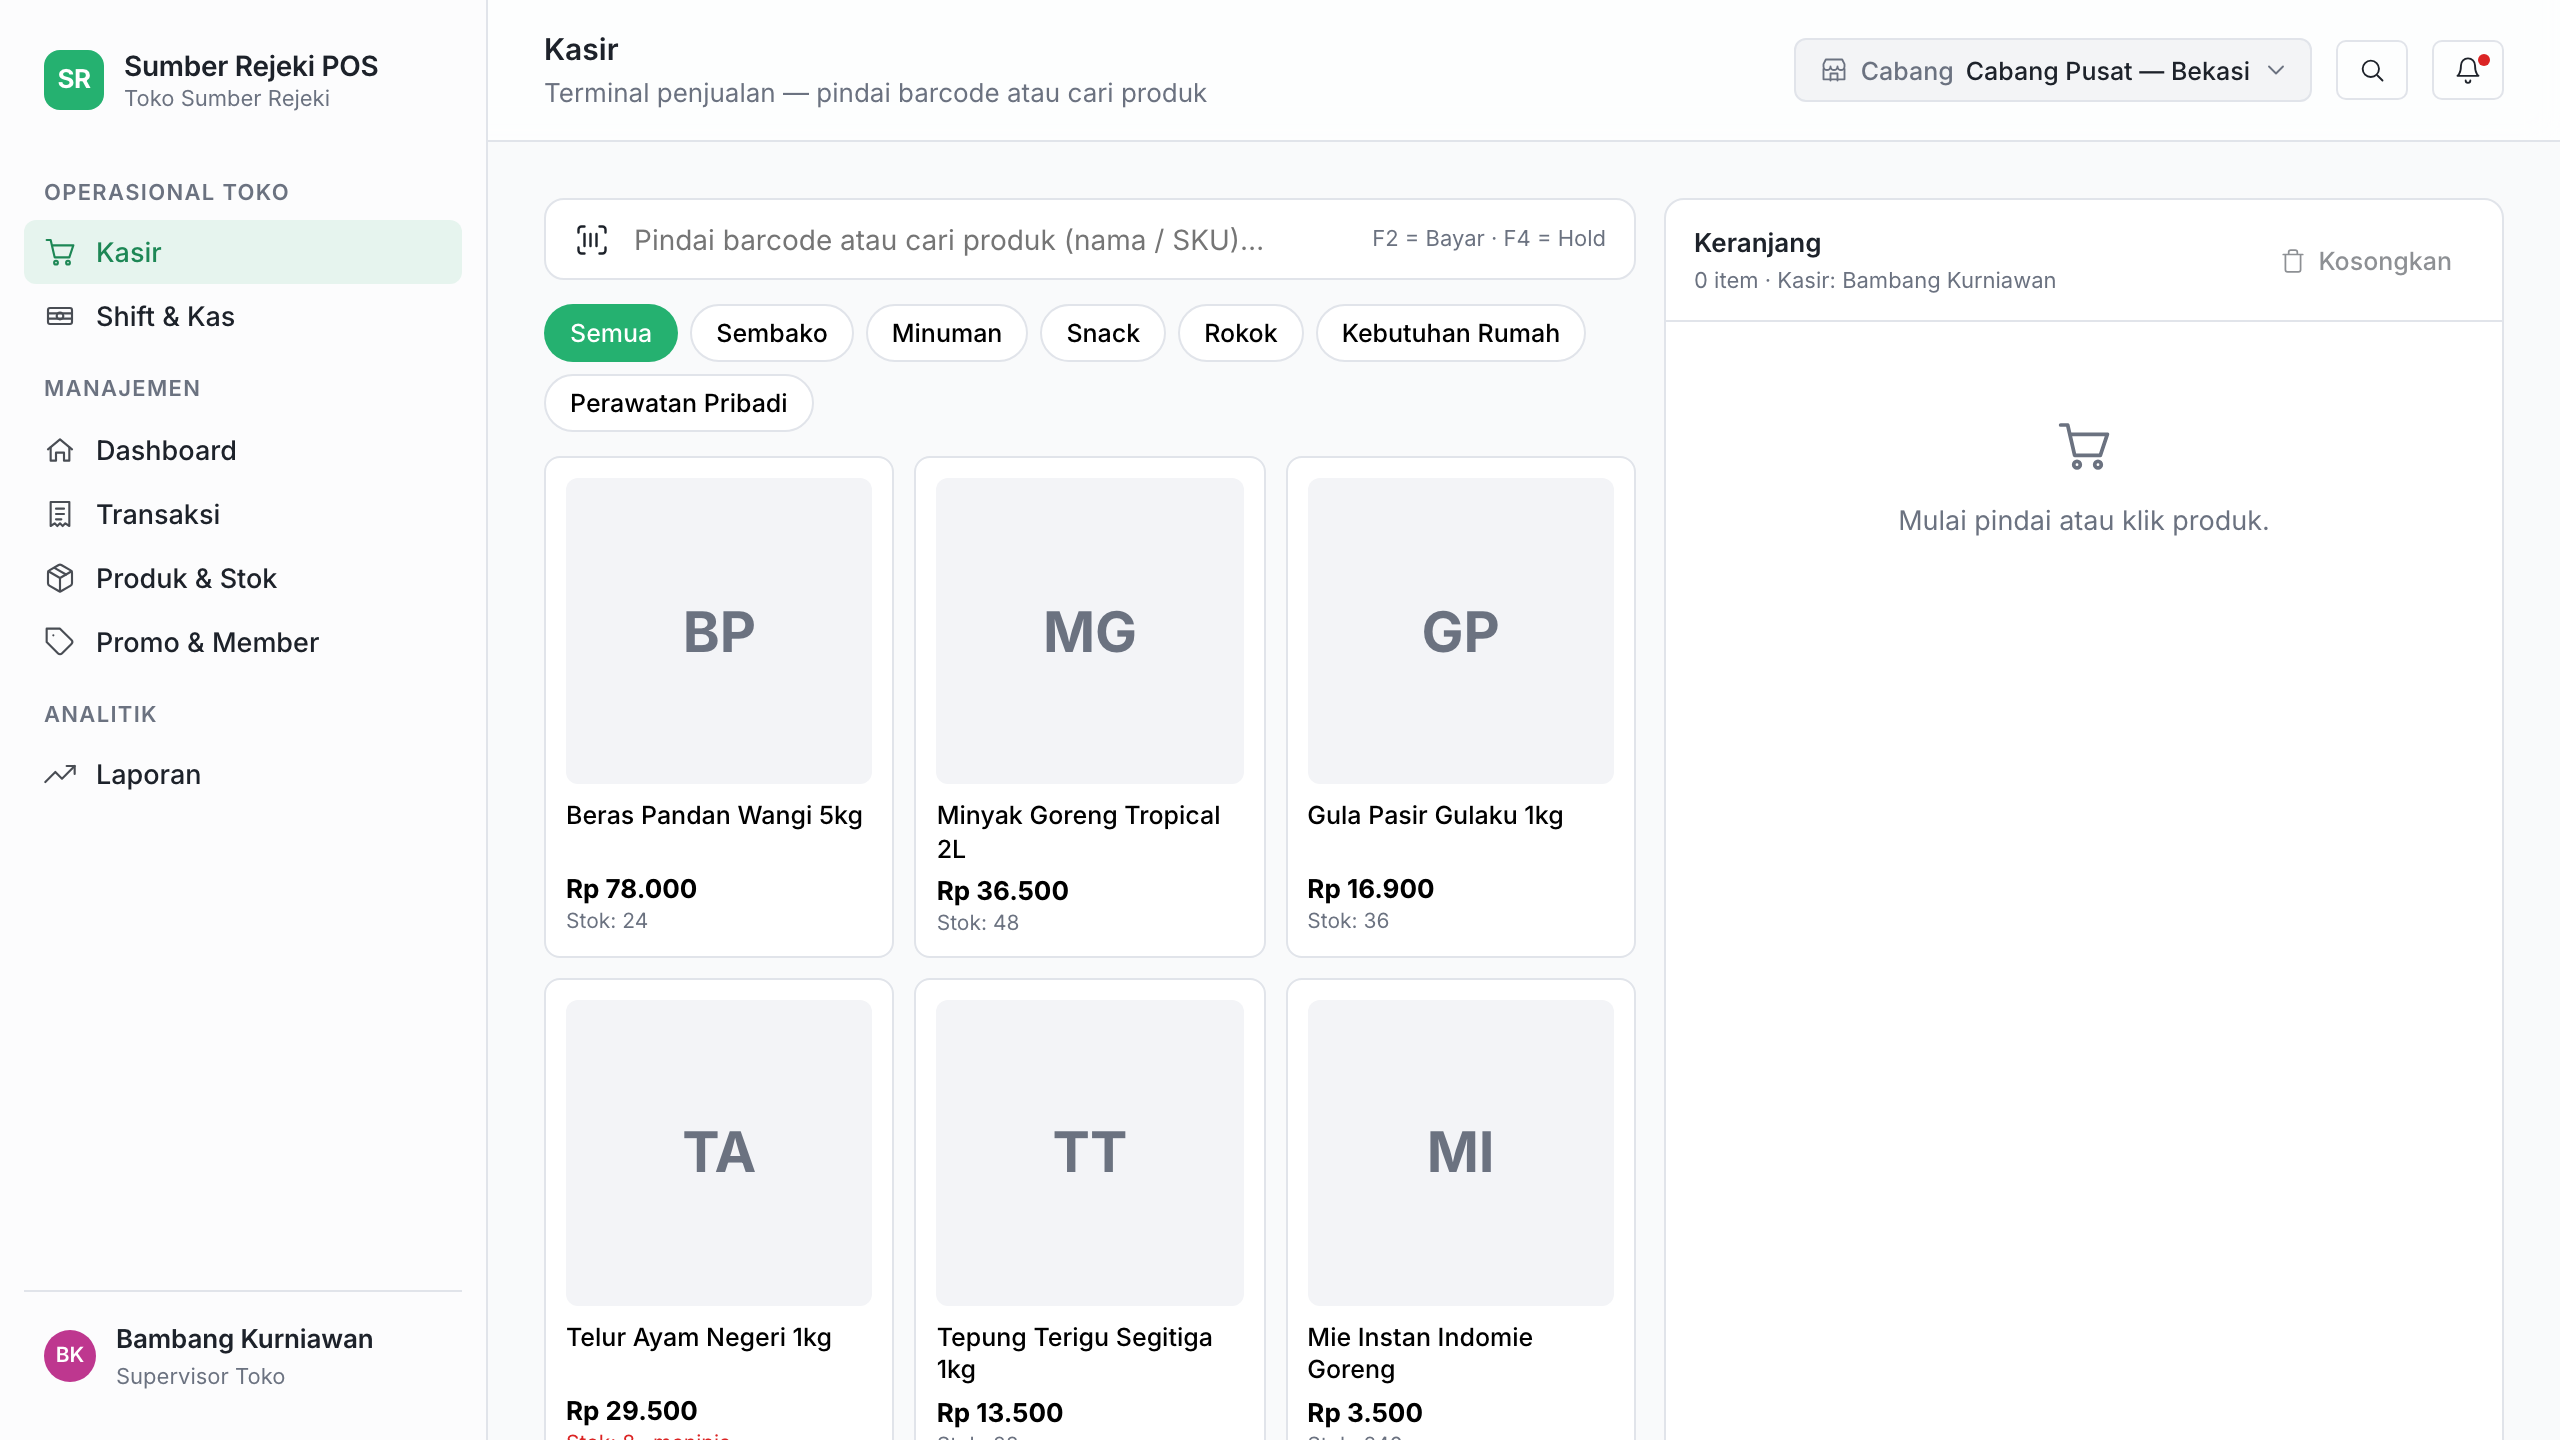This screenshot has height=1440, width=2560.
Task: Open the Kasir menu item
Action: point(243,252)
